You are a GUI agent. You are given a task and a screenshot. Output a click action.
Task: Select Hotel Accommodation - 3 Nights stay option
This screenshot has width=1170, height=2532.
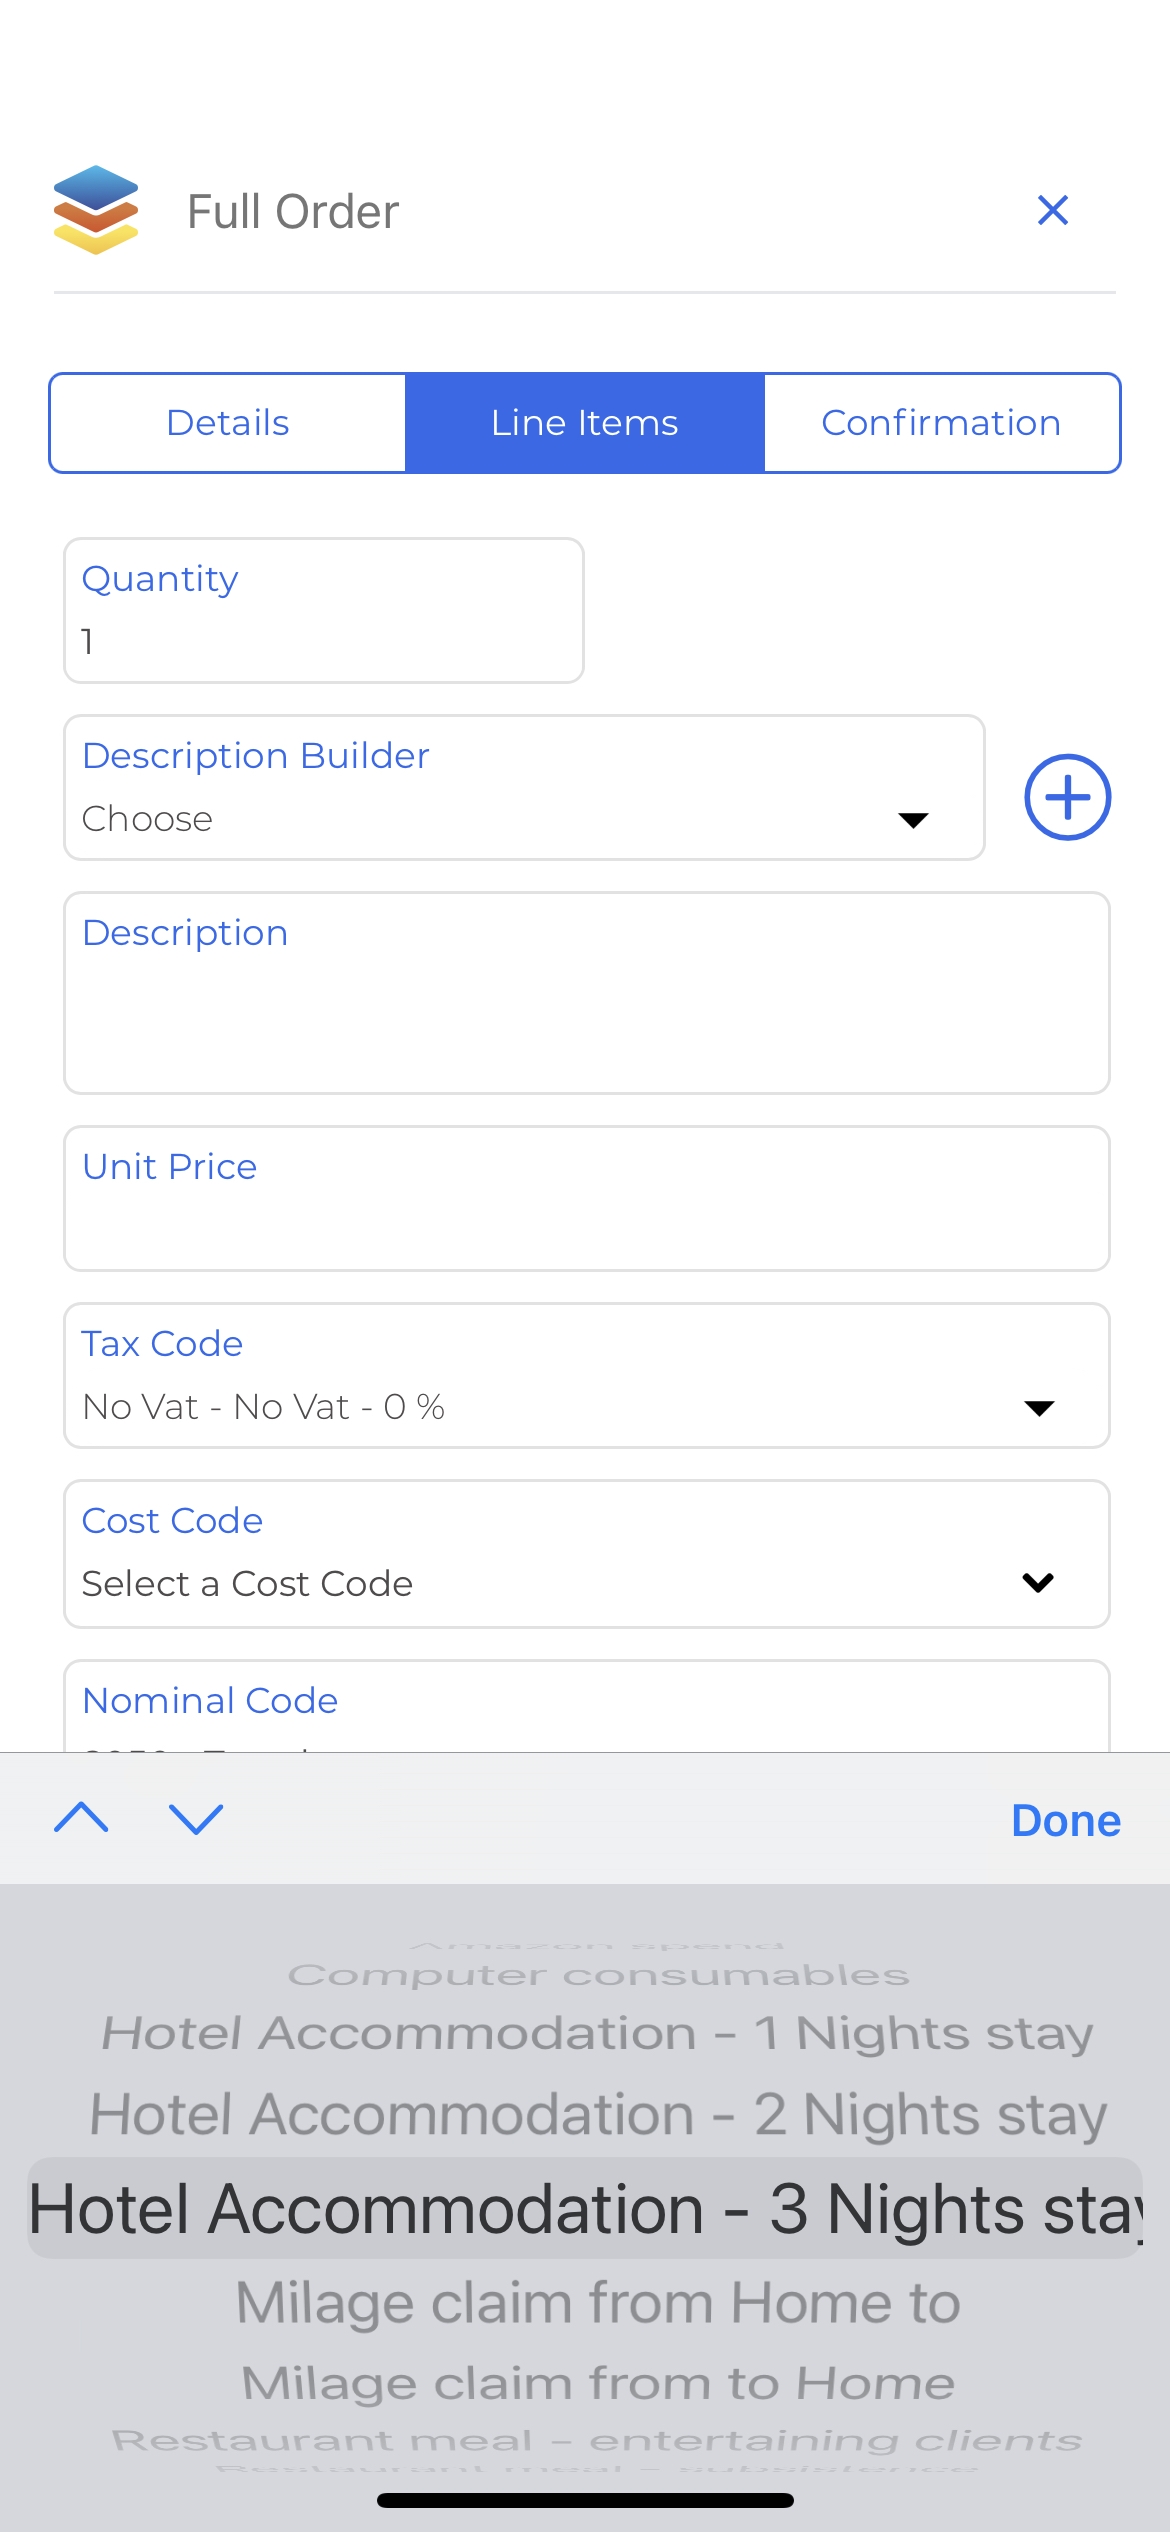[x=585, y=2208]
